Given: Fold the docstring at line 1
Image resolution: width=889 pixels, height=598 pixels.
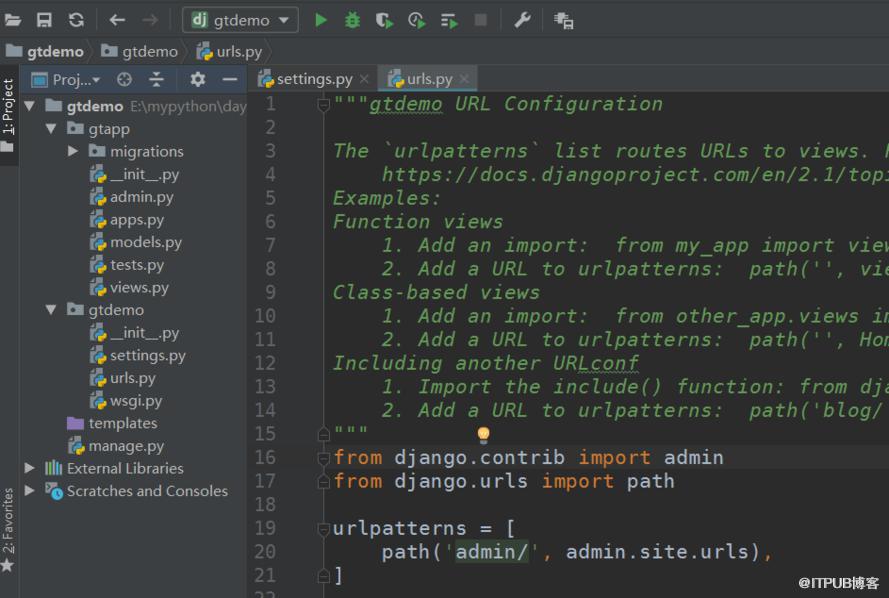Looking at the screenshot, I should tap(323, 104).
